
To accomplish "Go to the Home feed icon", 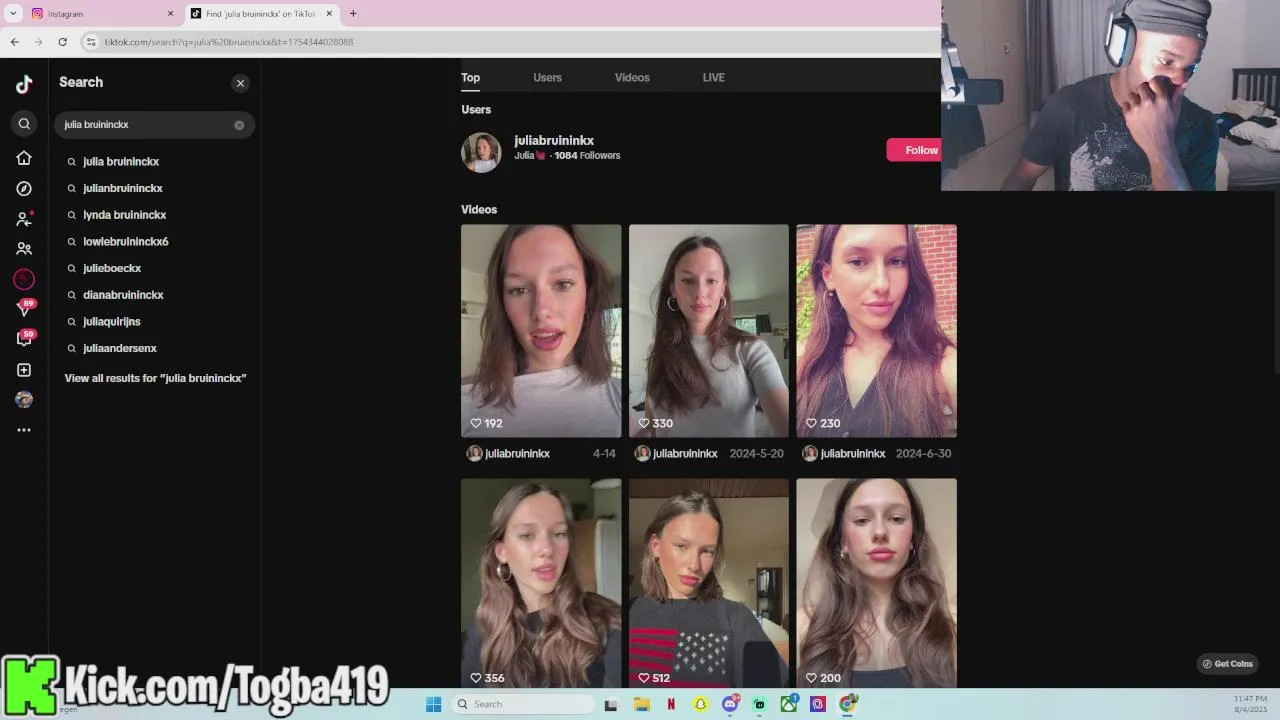I will [24, 158].
